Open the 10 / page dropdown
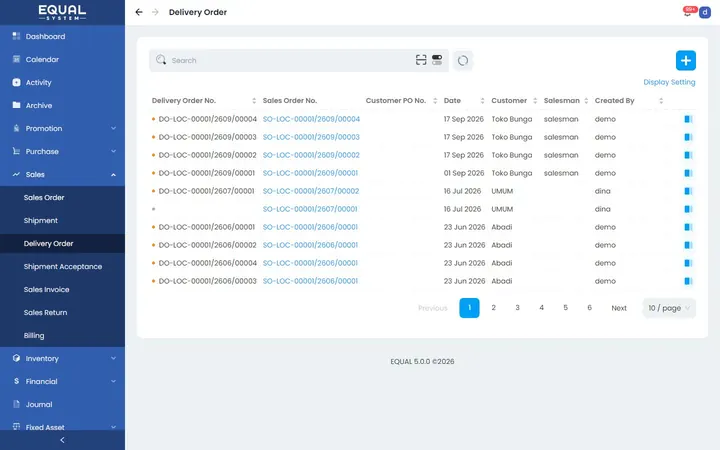The width and height of the screenshot is (720, 450). pyautogui.click(x=669, y=308)
